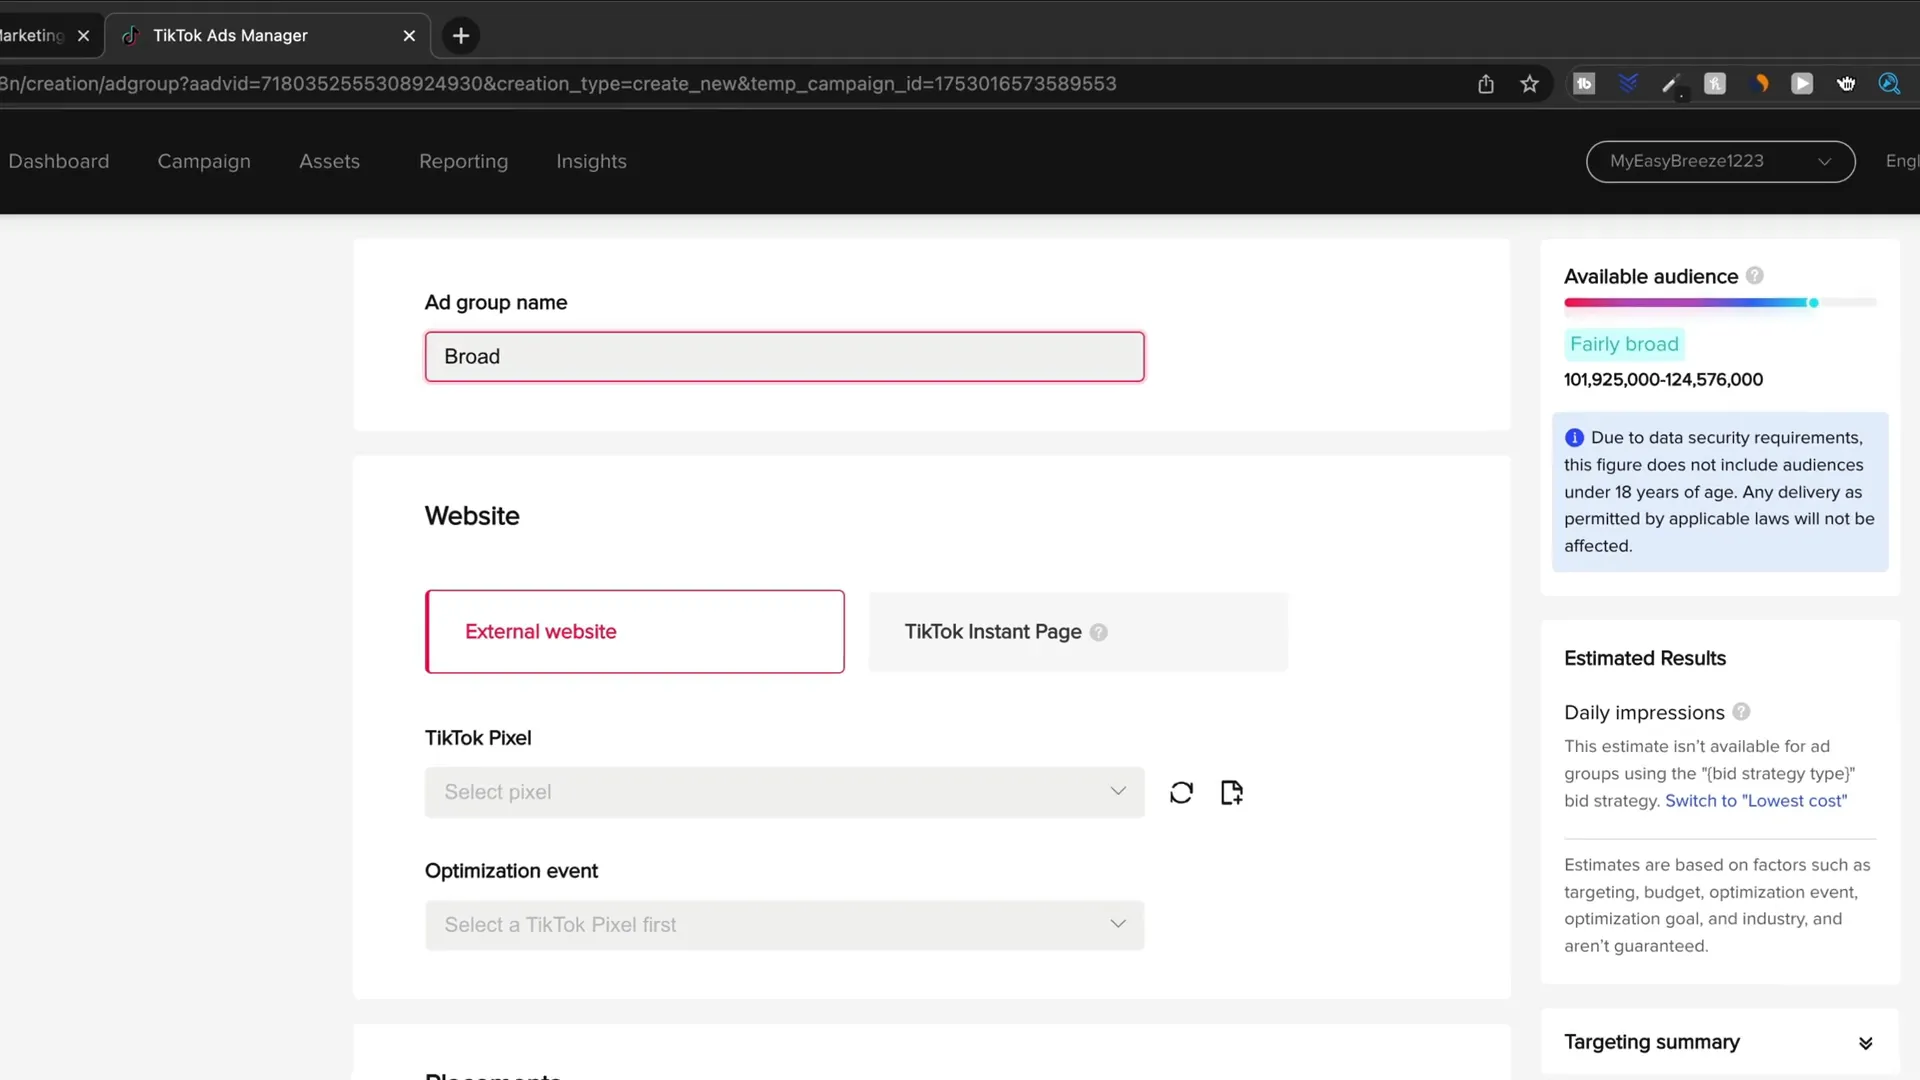Viewport: 1920px width, 1080px height.
Task: Click the gray 'h' script extension icon
Action: [x=1715, y=84]
